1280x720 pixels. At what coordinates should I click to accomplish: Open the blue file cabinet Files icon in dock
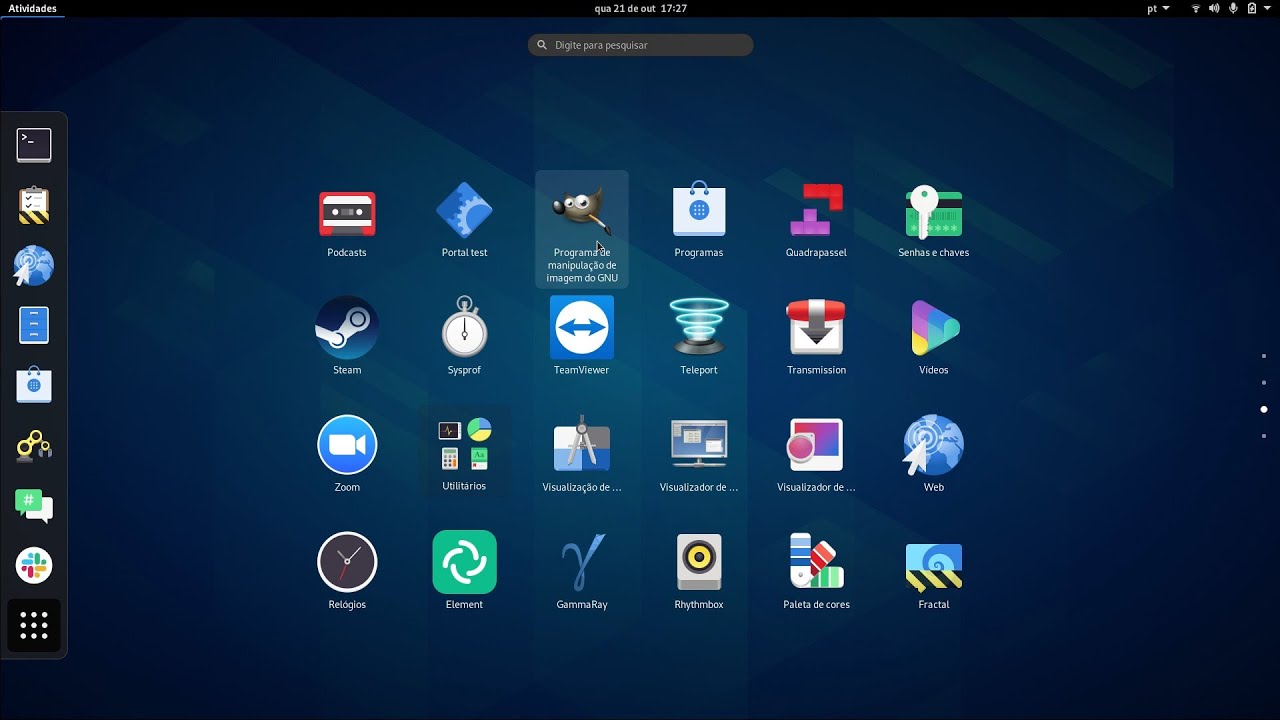pos(34,325)
